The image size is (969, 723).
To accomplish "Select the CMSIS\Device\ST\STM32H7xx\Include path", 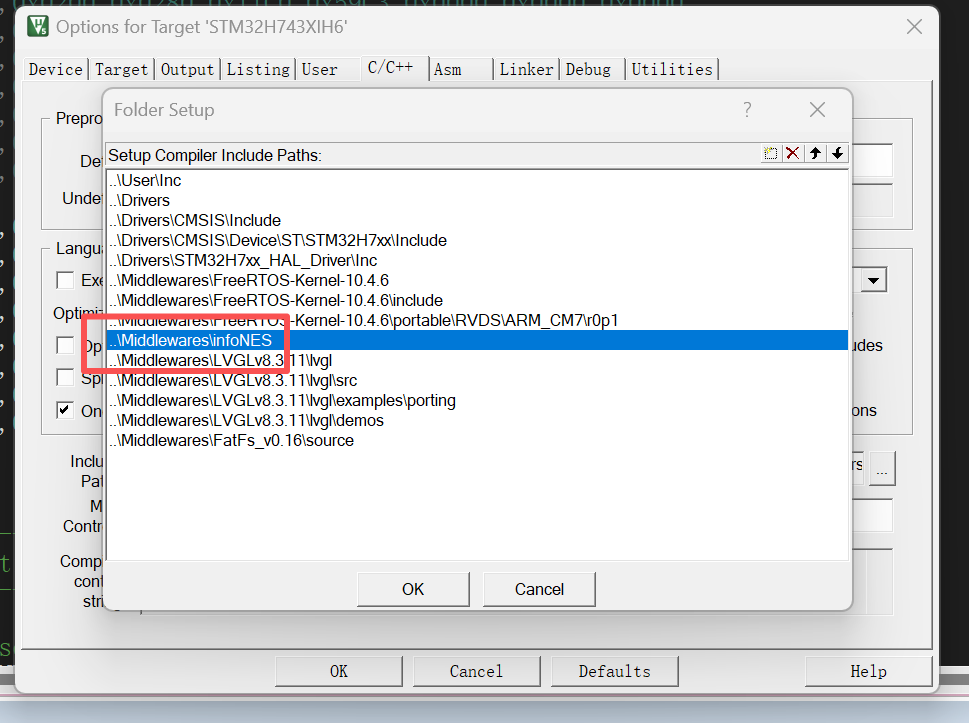I will [477, 240].
